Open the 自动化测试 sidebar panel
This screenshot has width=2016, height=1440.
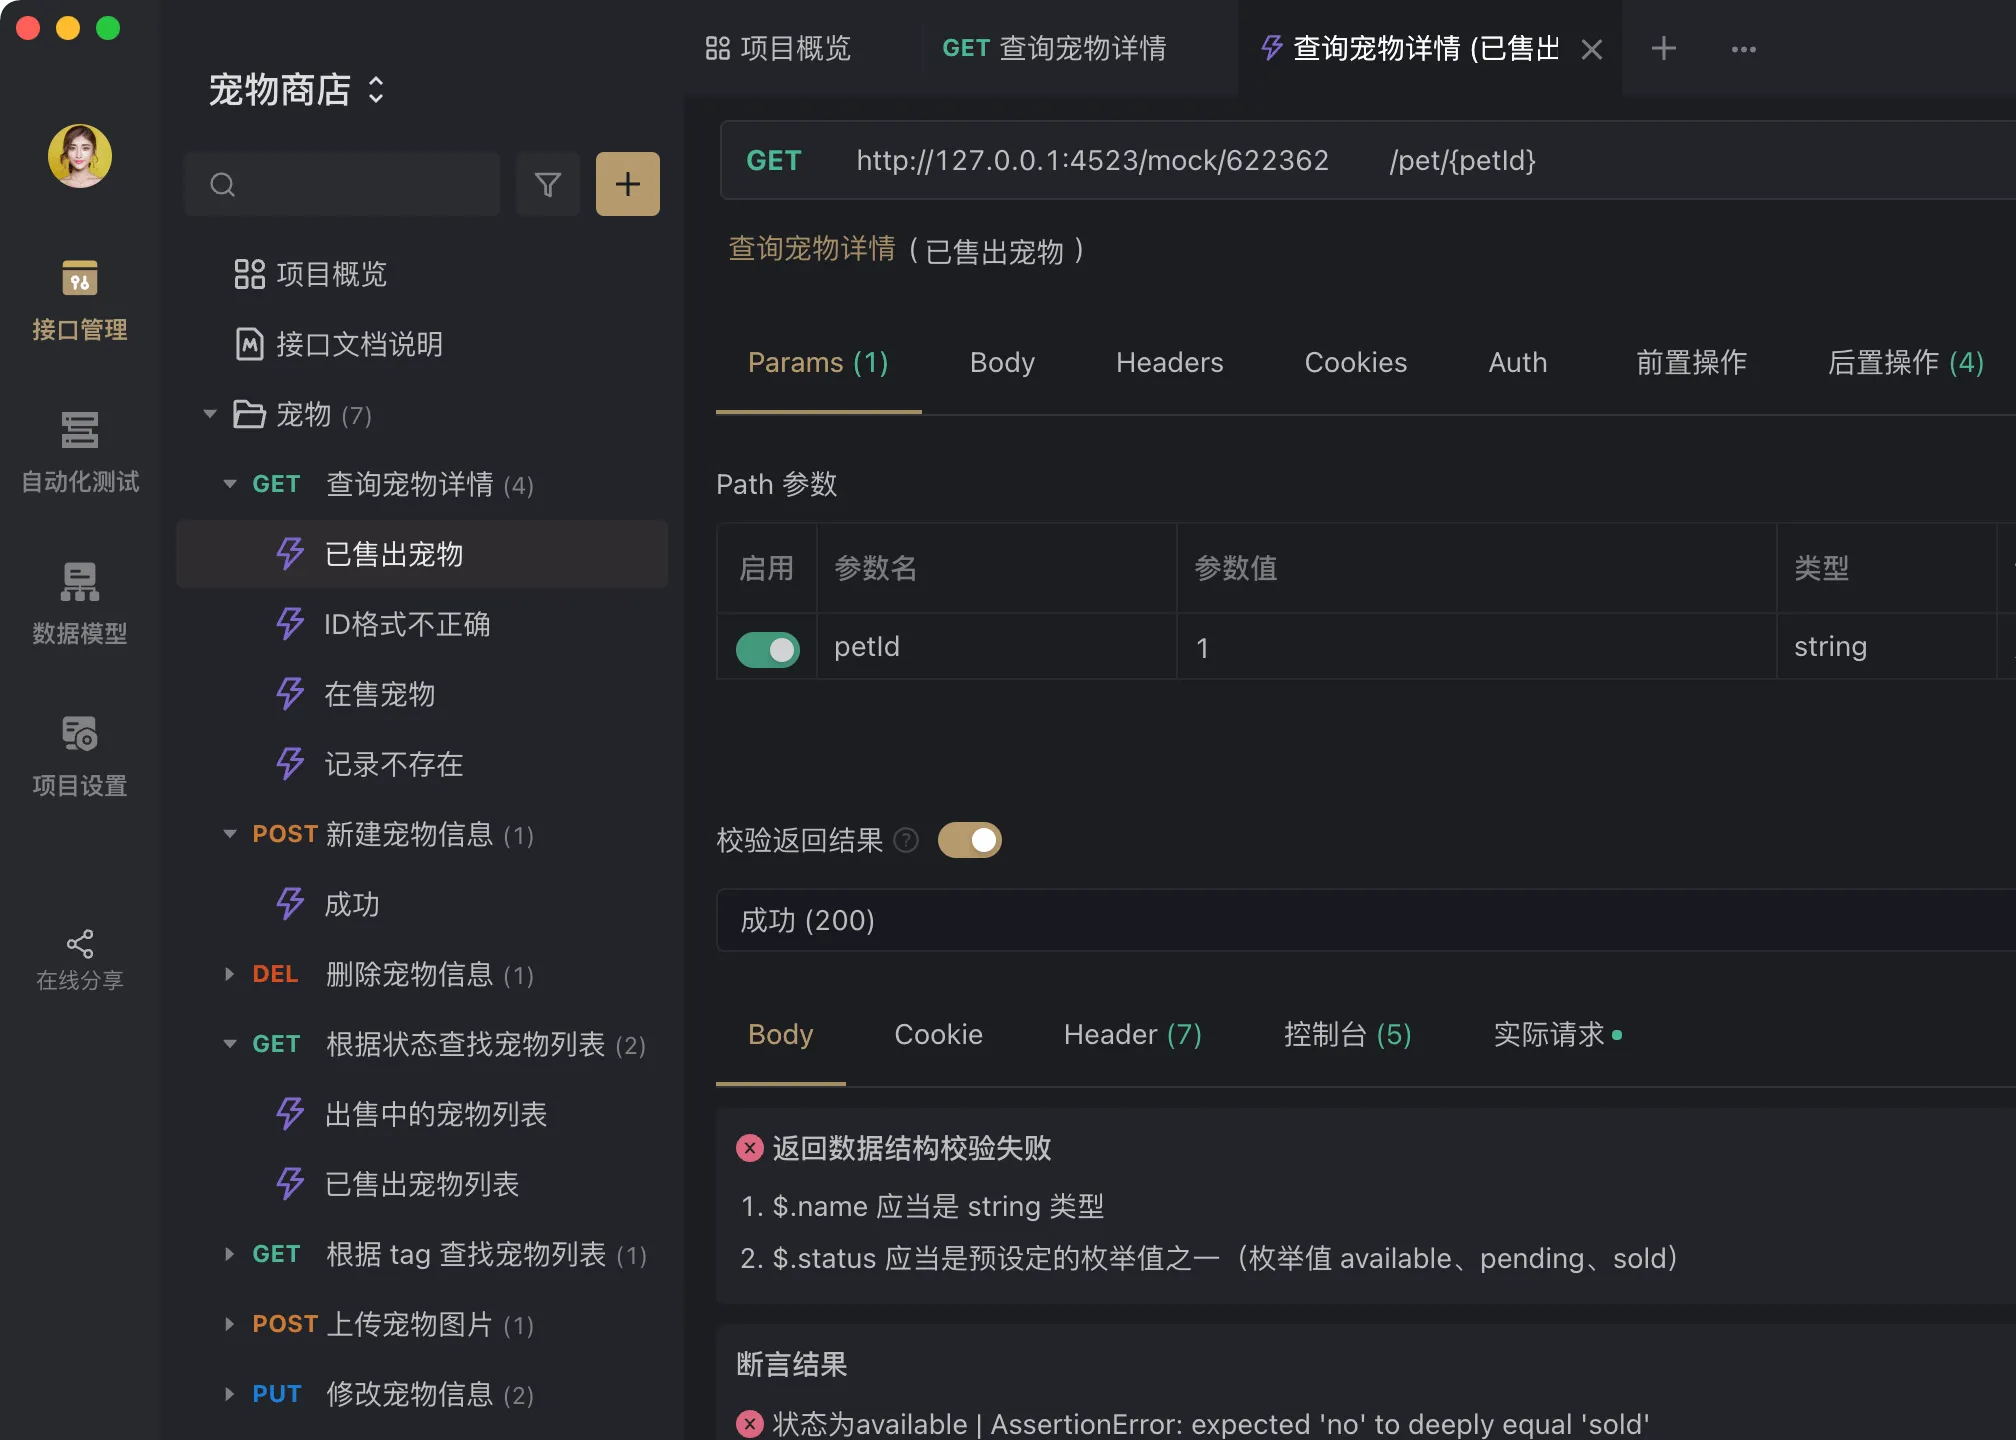pyautogui.click(x=78, y=455)
